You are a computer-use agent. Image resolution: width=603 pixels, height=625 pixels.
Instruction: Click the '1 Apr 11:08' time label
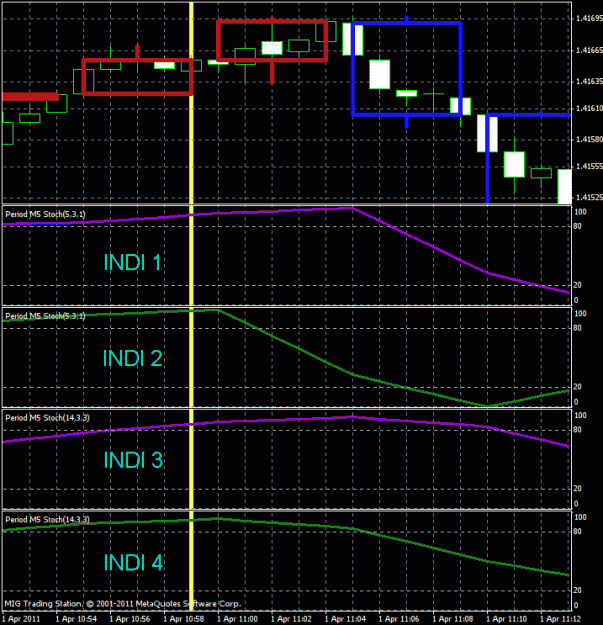tap(453, 619)
